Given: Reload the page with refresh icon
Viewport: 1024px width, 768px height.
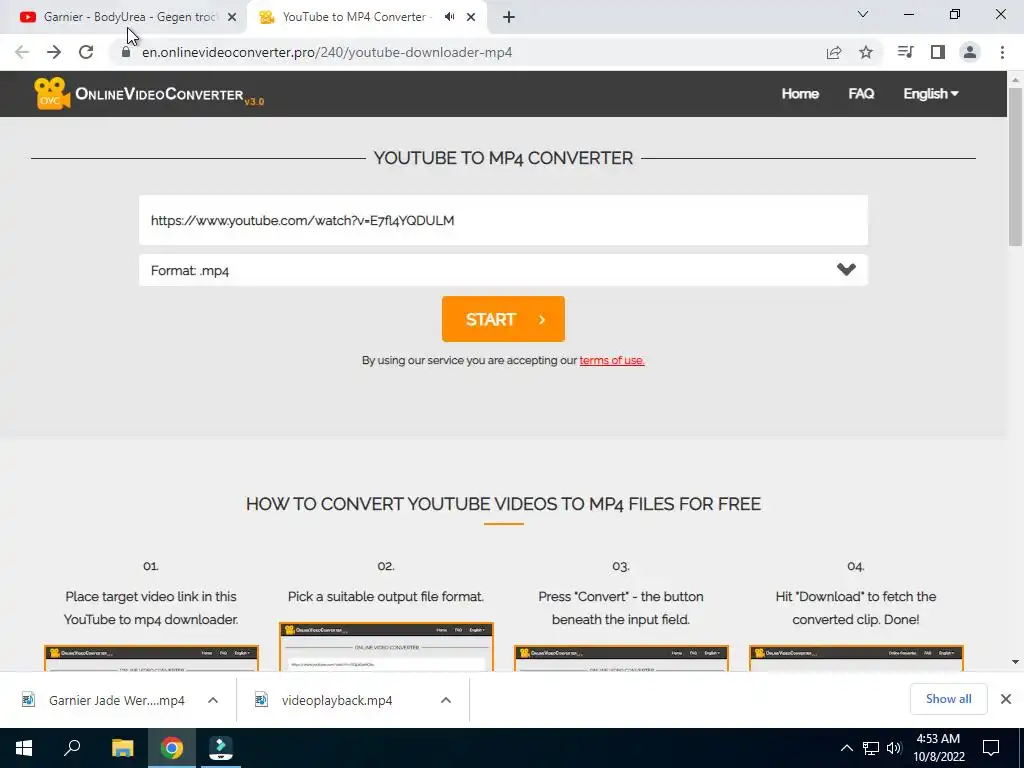Looking at the screenshot, I should (86, 52).
